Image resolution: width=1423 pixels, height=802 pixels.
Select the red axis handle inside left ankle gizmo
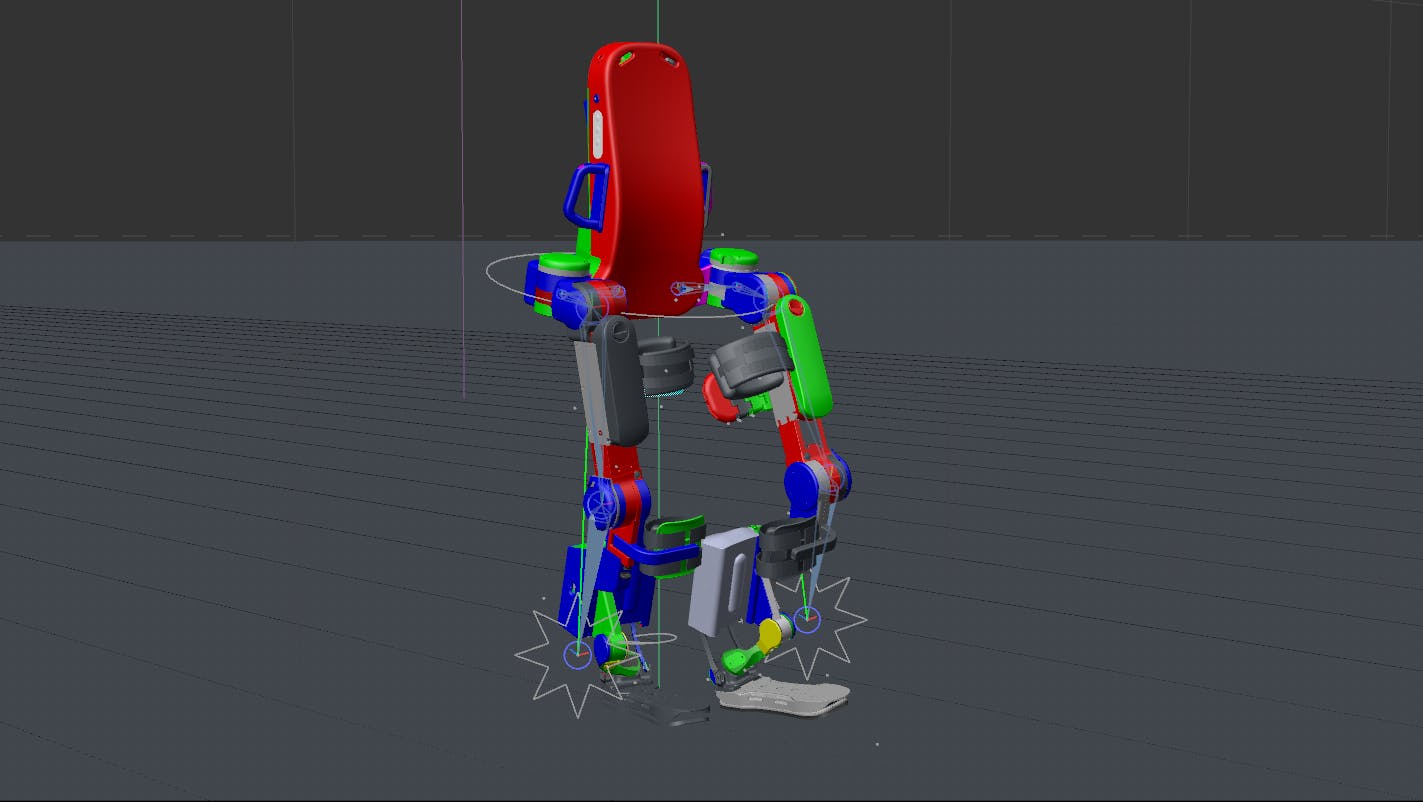click(585, 653)
